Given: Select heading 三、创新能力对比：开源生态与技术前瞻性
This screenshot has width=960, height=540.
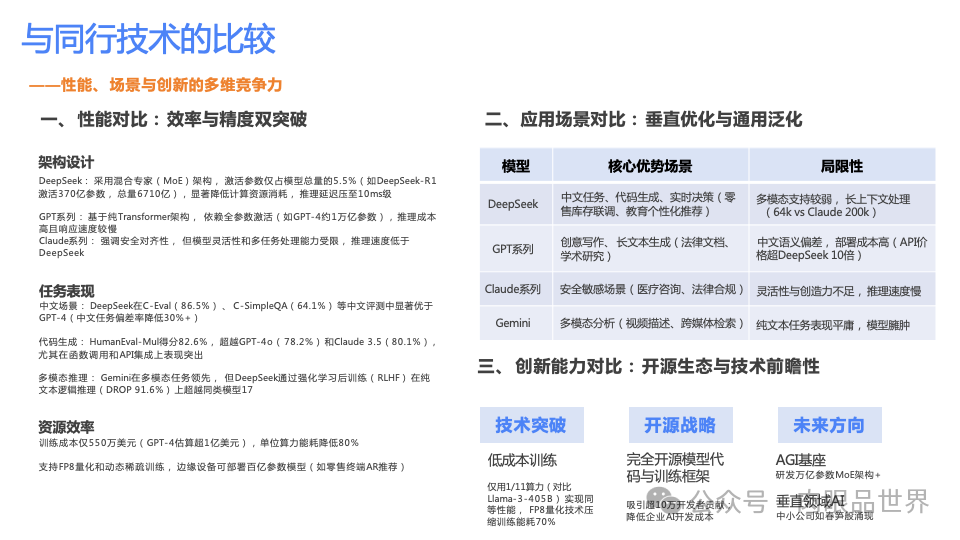Looking at the screenshot, I should [x=648, y=366].
